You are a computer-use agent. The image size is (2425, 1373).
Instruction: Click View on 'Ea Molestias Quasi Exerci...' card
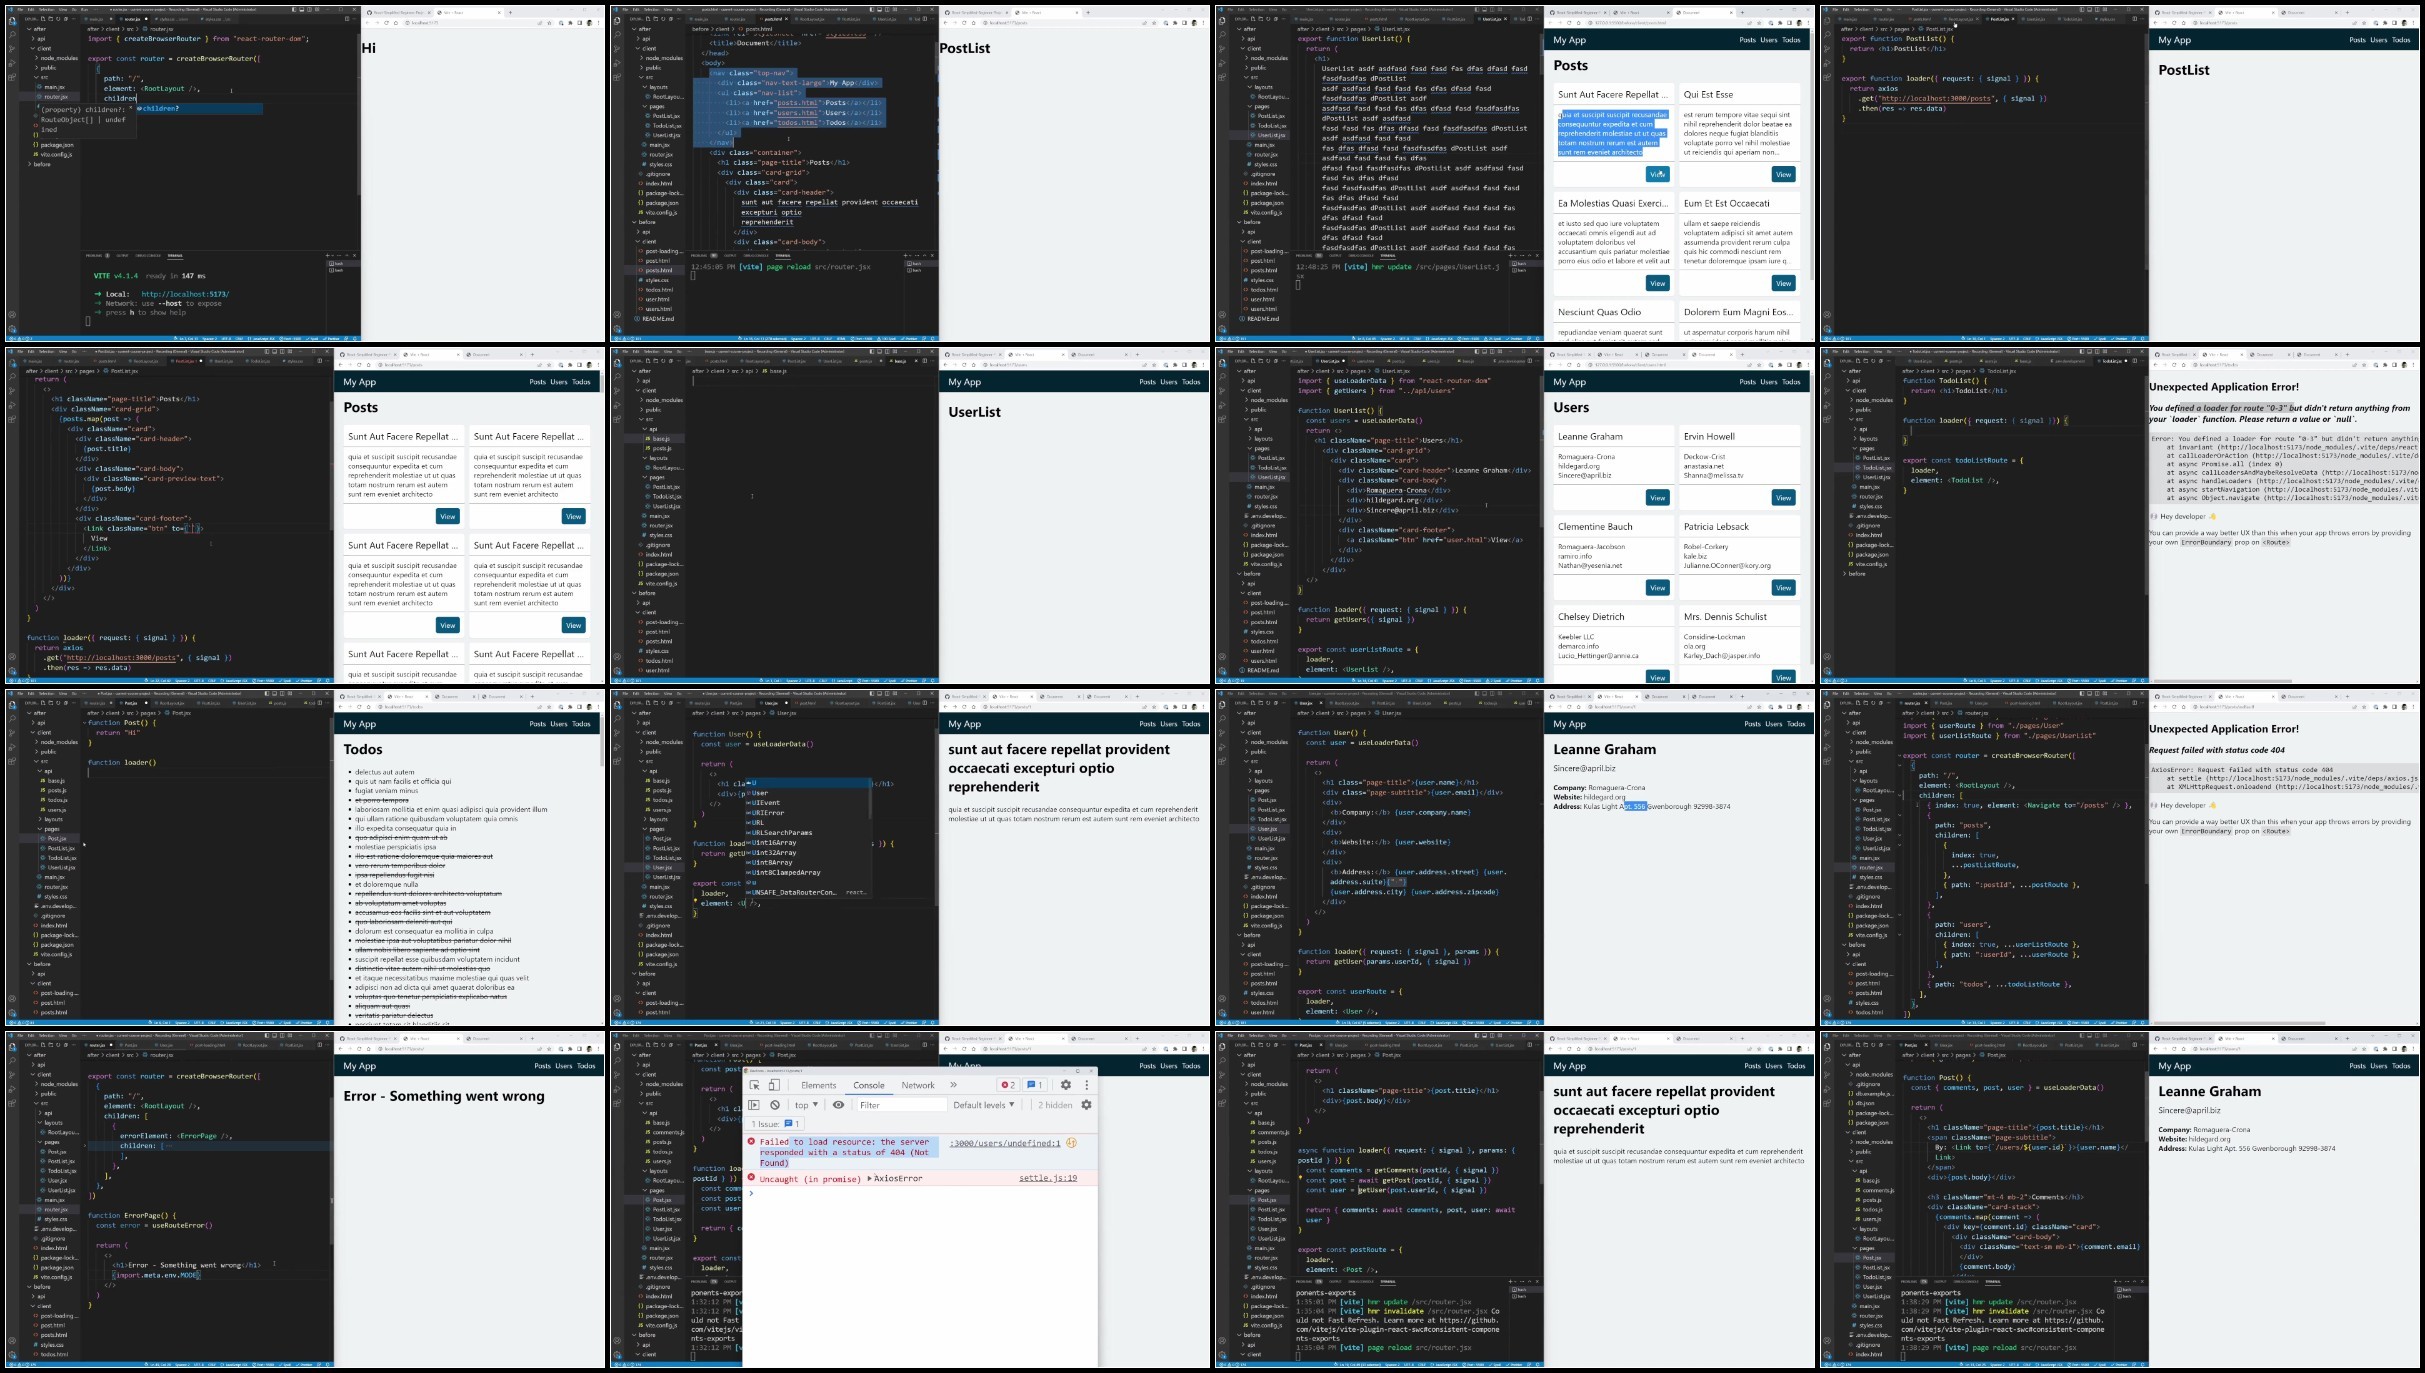click(x=1657, y=283)
